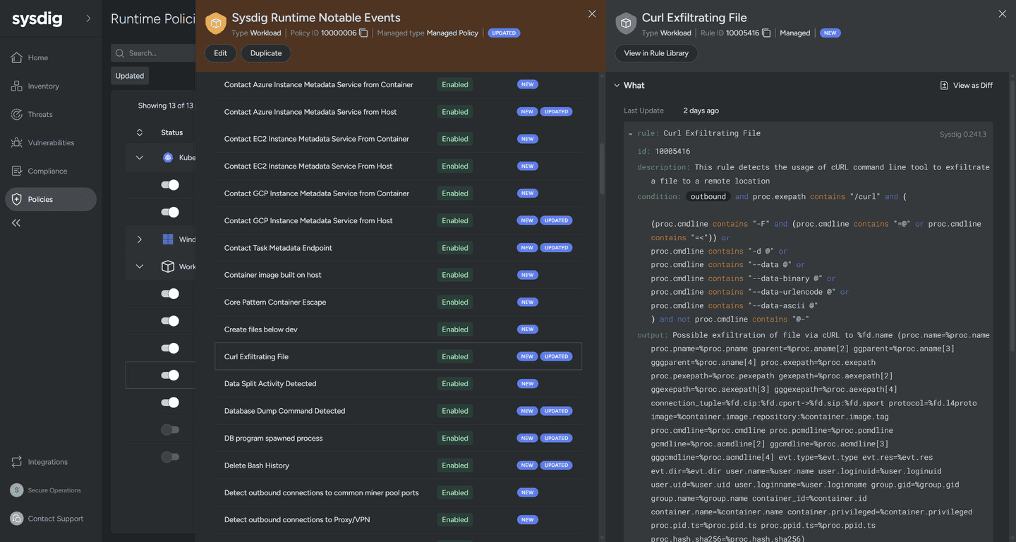Select Policies in sidebar

(51, 199)
